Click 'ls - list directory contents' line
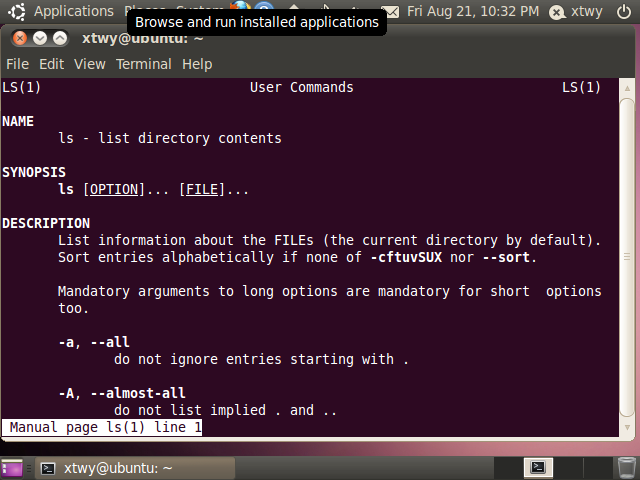The image size is (640, 480). coord(170,138)
